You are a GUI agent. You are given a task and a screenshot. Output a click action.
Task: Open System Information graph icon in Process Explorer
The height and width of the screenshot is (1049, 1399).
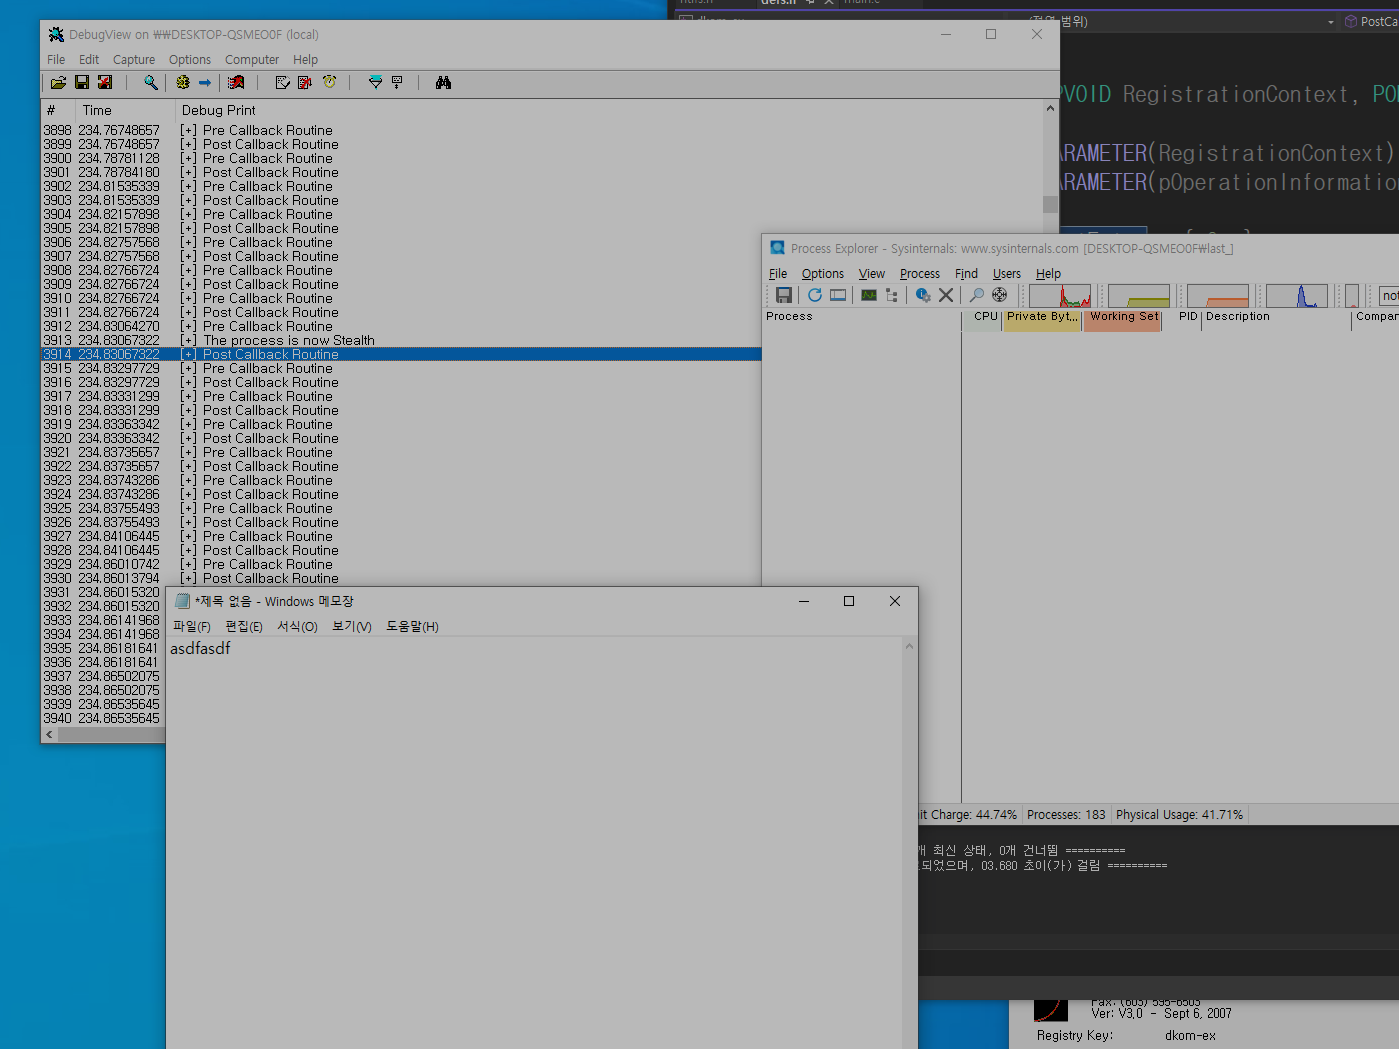(869, 295)
